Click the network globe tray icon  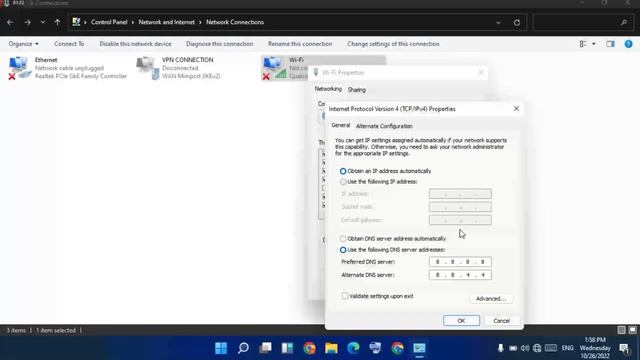click(x=537, y=348)
